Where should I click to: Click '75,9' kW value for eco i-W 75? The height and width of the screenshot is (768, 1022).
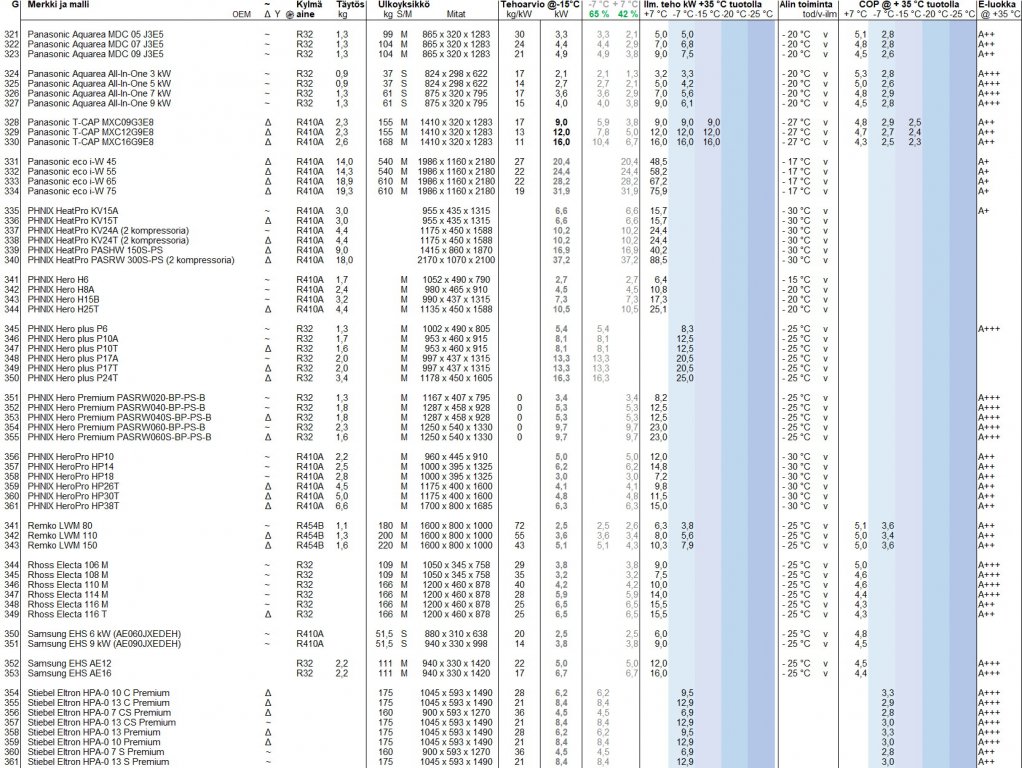click(658, 191)
